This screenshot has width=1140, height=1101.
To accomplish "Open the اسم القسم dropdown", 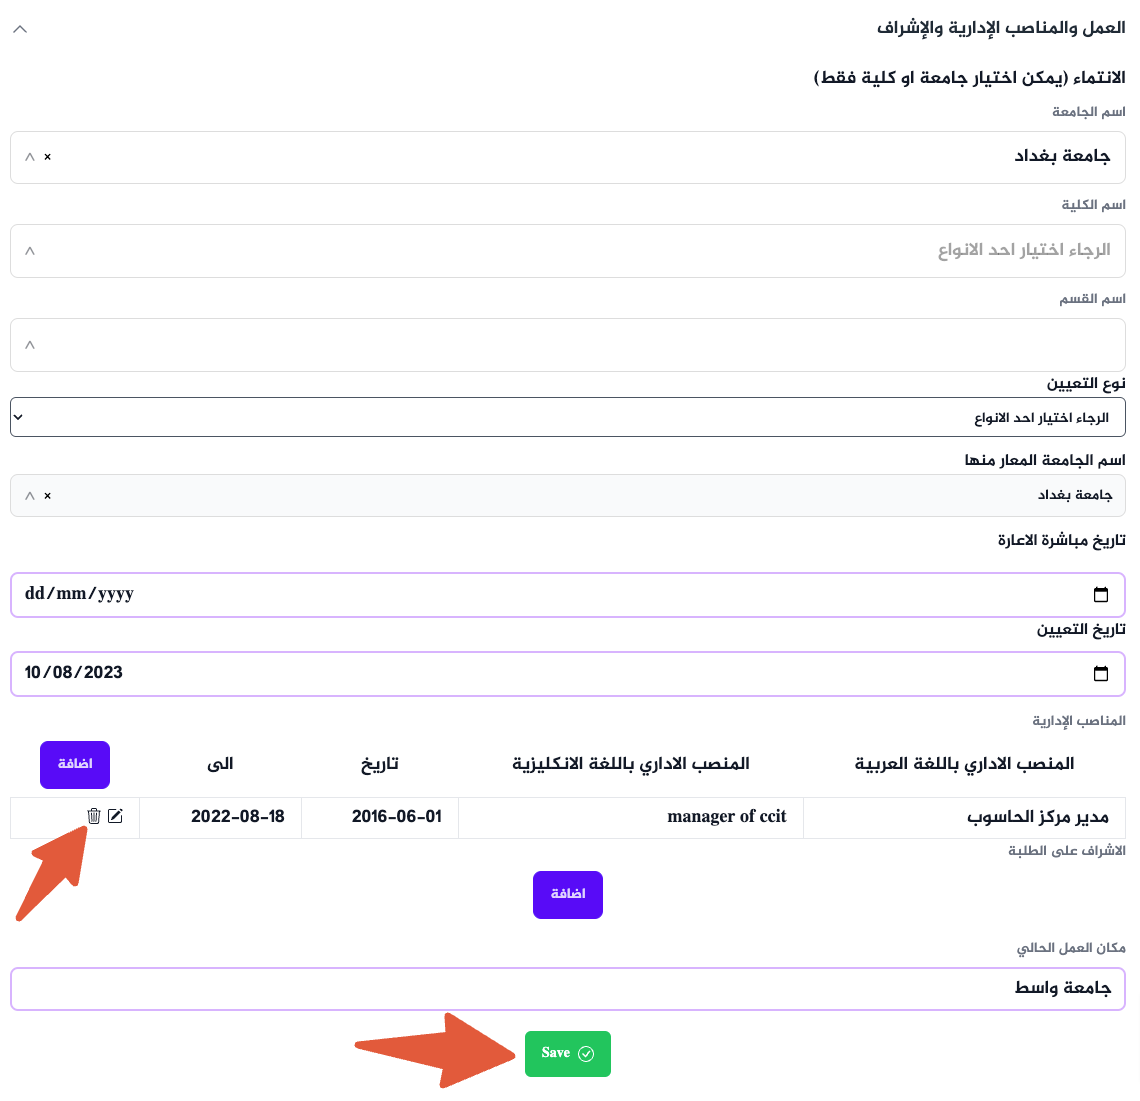I will point(568,345).
